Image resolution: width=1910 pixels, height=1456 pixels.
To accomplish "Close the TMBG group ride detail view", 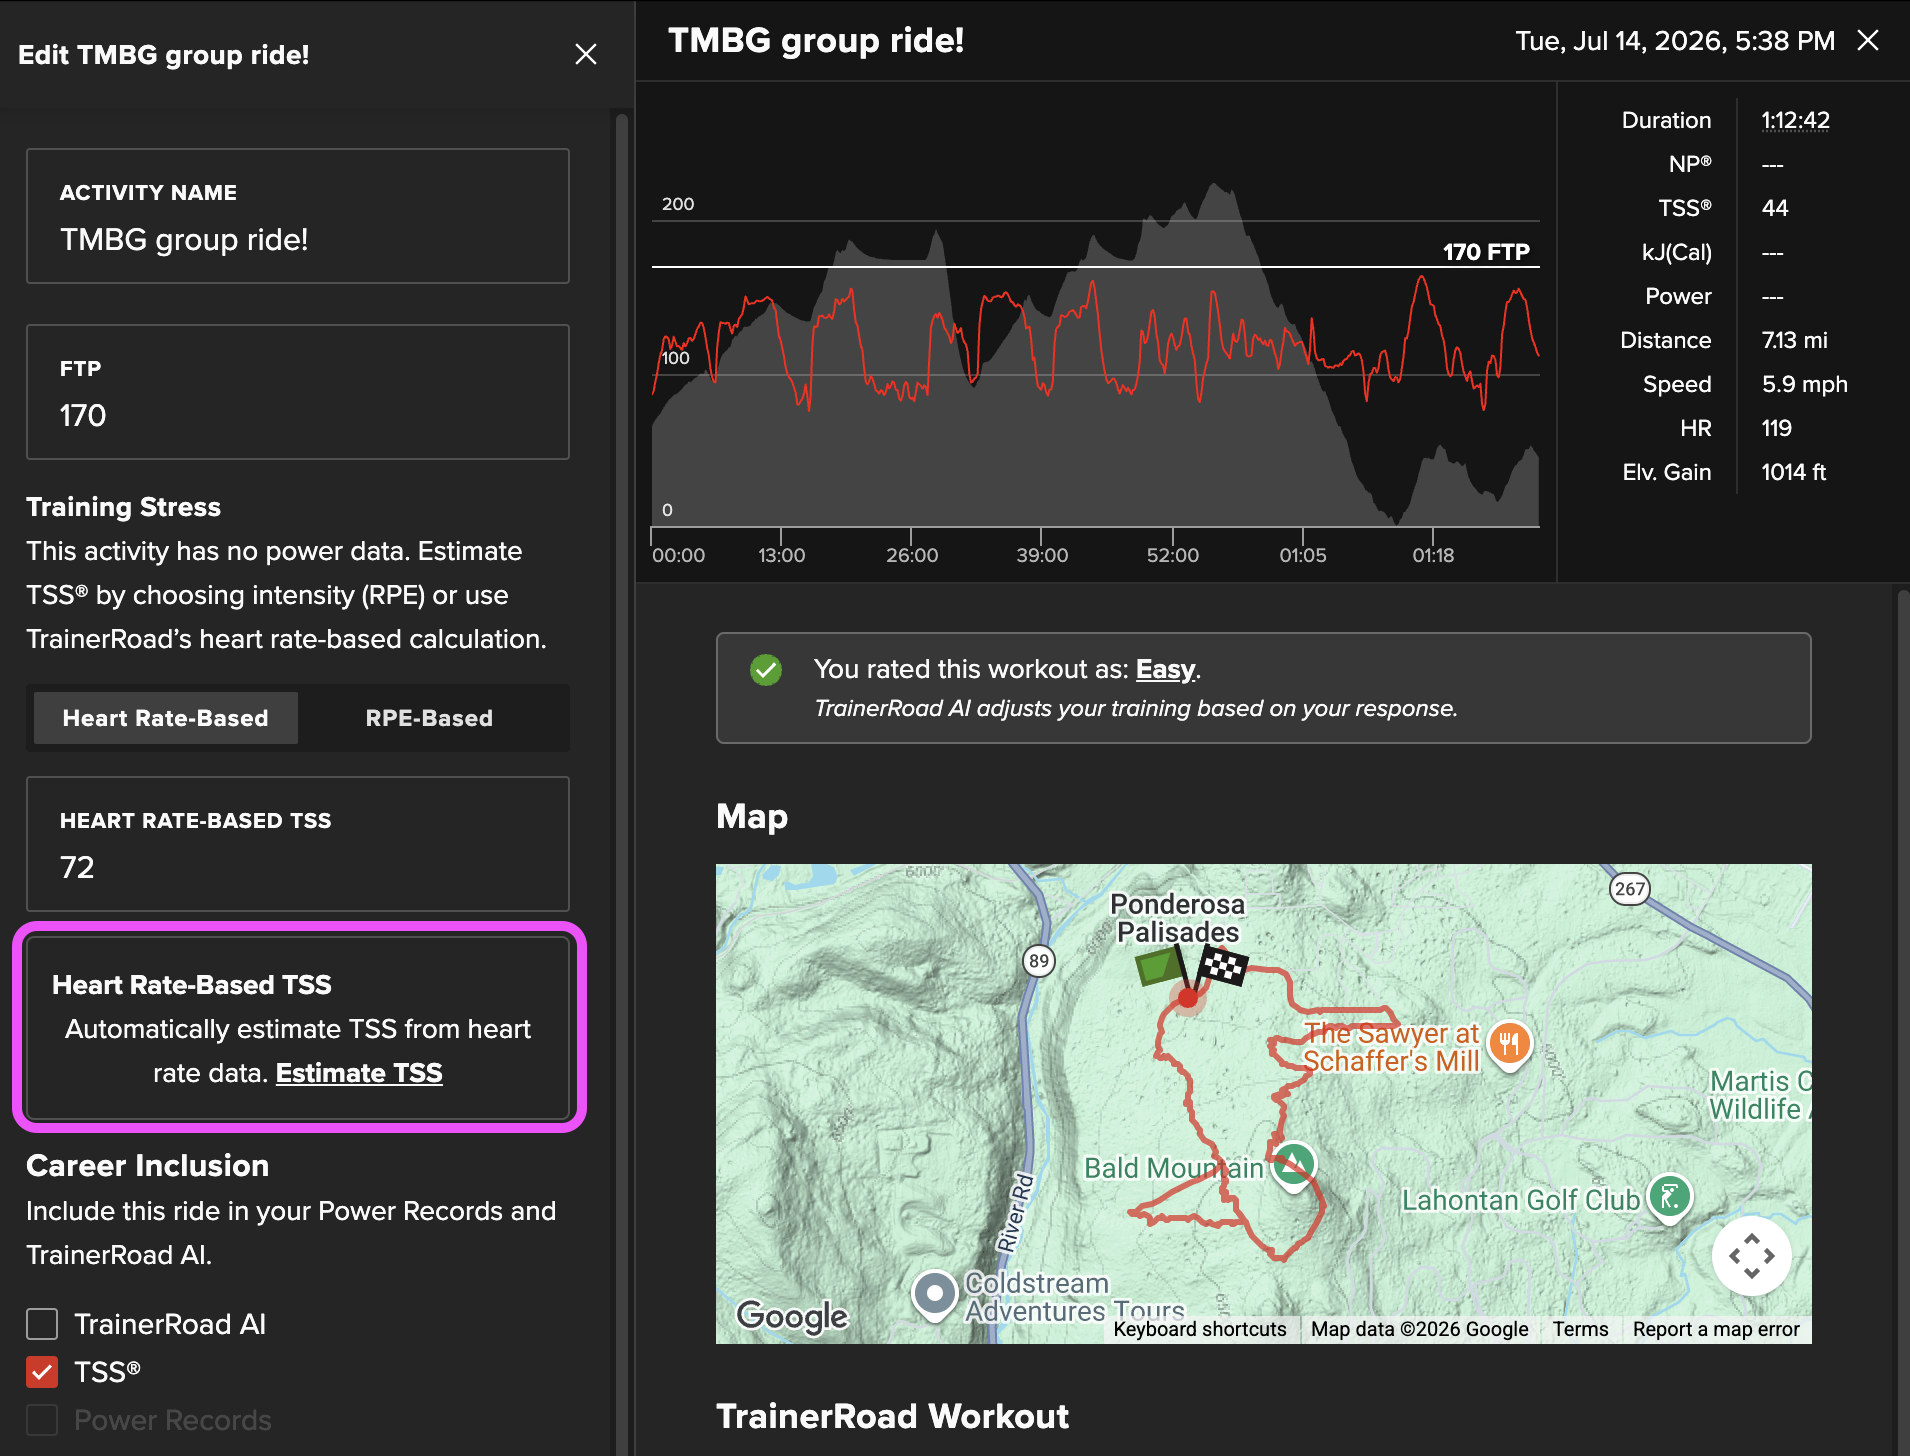I will pyautogui.click(x=1868, y=40).
